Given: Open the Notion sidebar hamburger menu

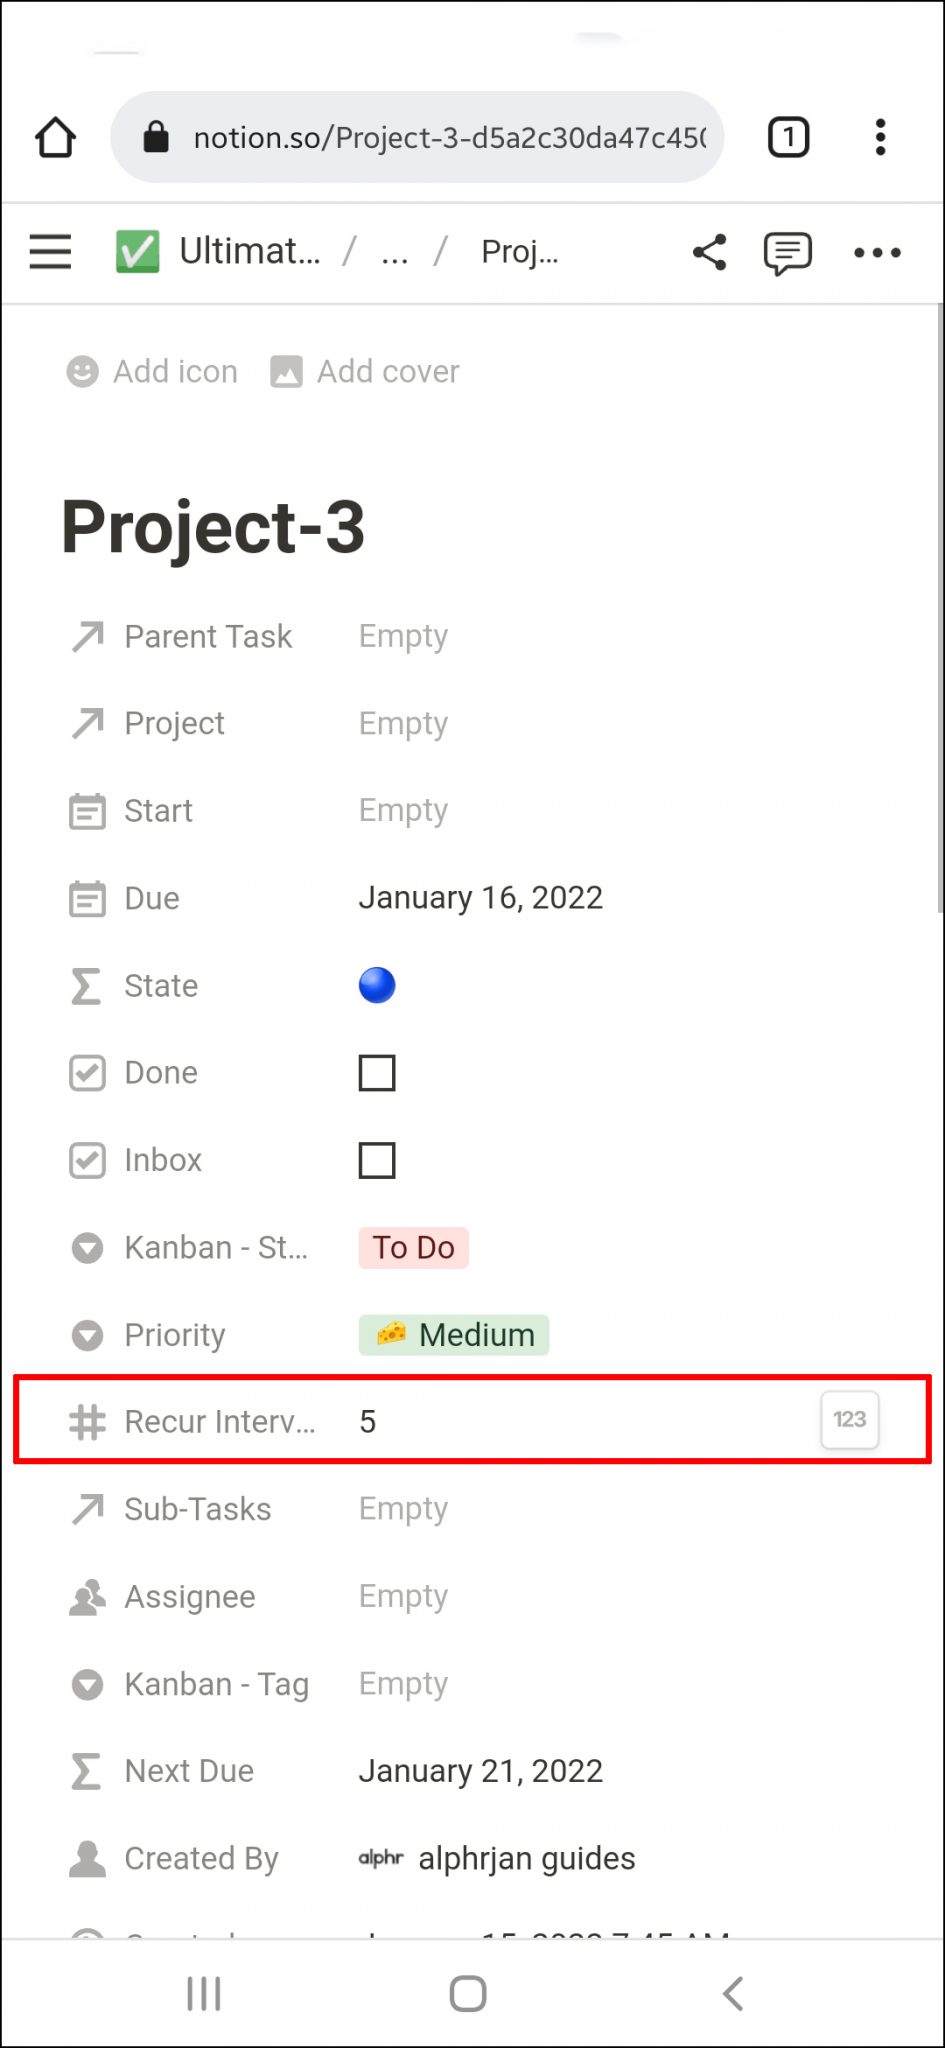Looking at the screenshot, I should pos(50,252).
